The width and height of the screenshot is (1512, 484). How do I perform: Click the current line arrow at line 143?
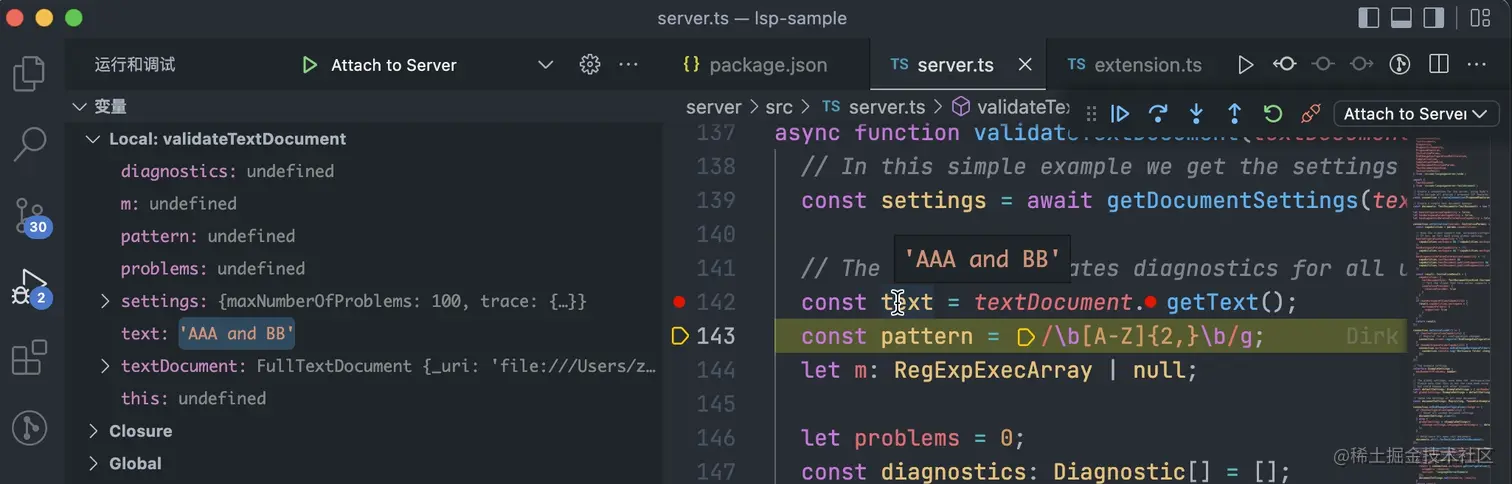[680, 336]
